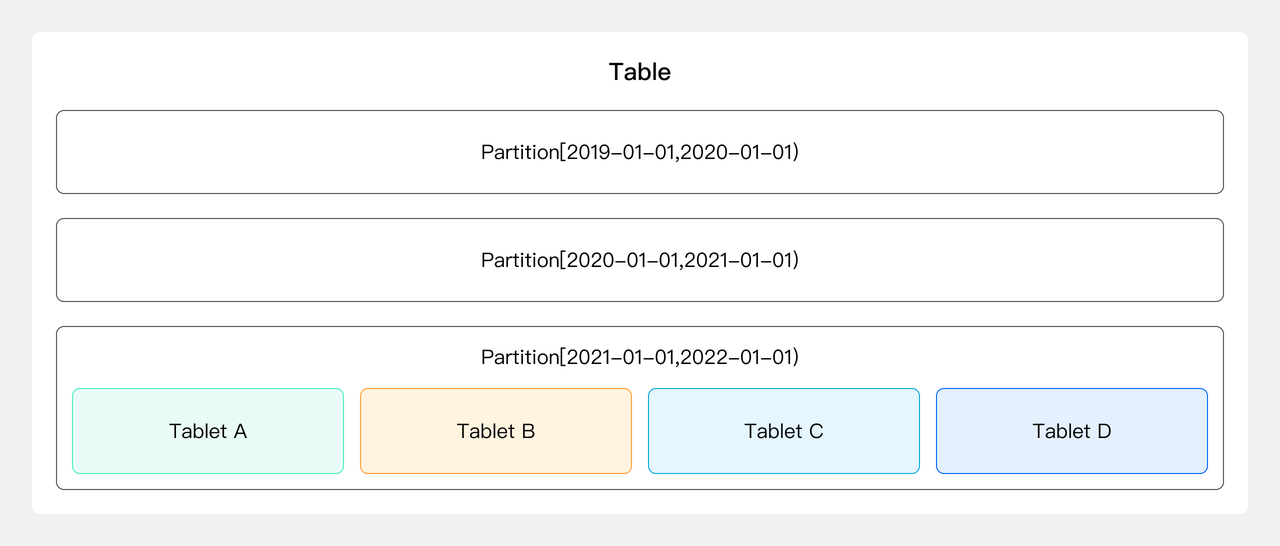This screenshot has width=1280, height=546.
Task: Click the "Tablet D" text label
Action: coord(1072,431)
